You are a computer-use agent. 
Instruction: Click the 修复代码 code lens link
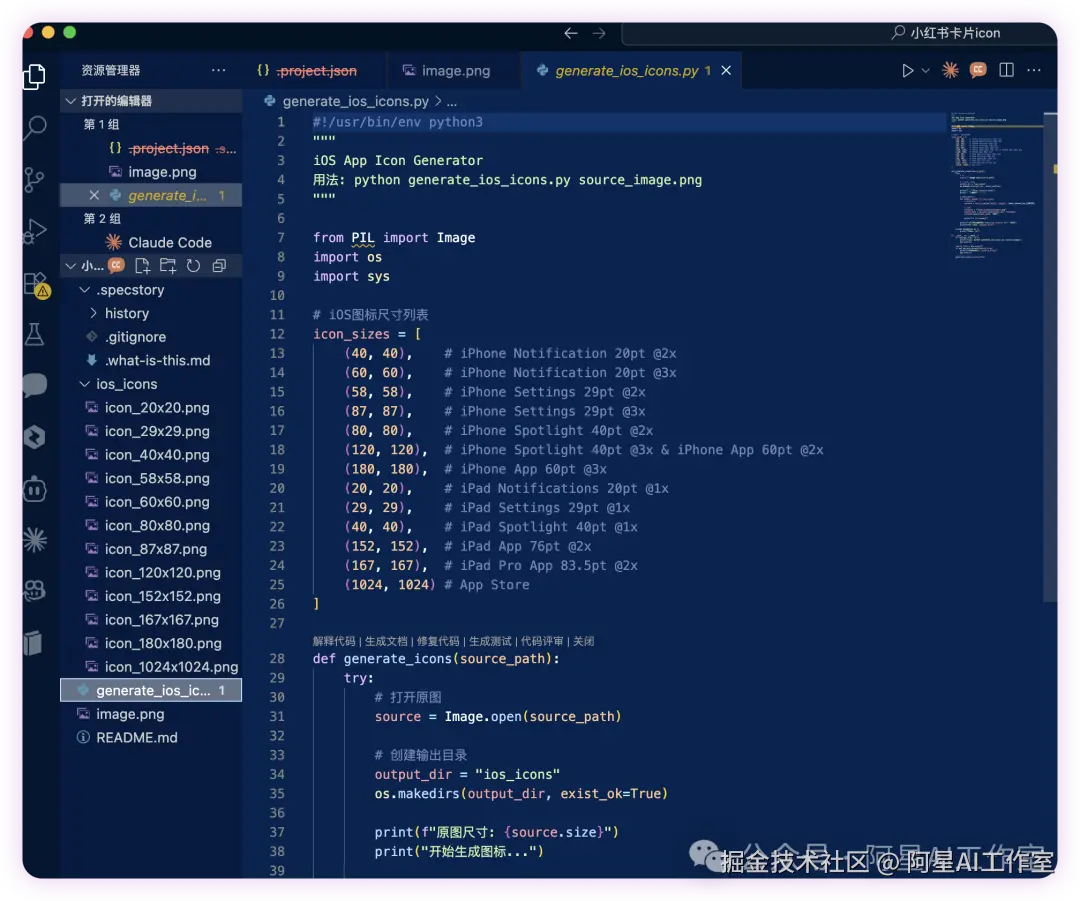click(438, 641)
